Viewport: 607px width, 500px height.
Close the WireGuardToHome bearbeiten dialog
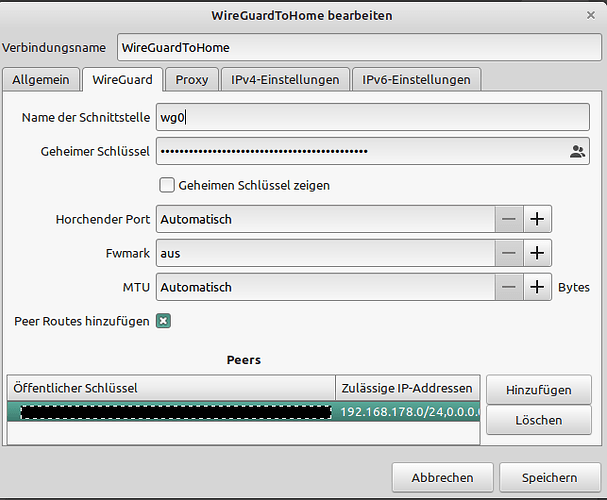tap(591, 15)
